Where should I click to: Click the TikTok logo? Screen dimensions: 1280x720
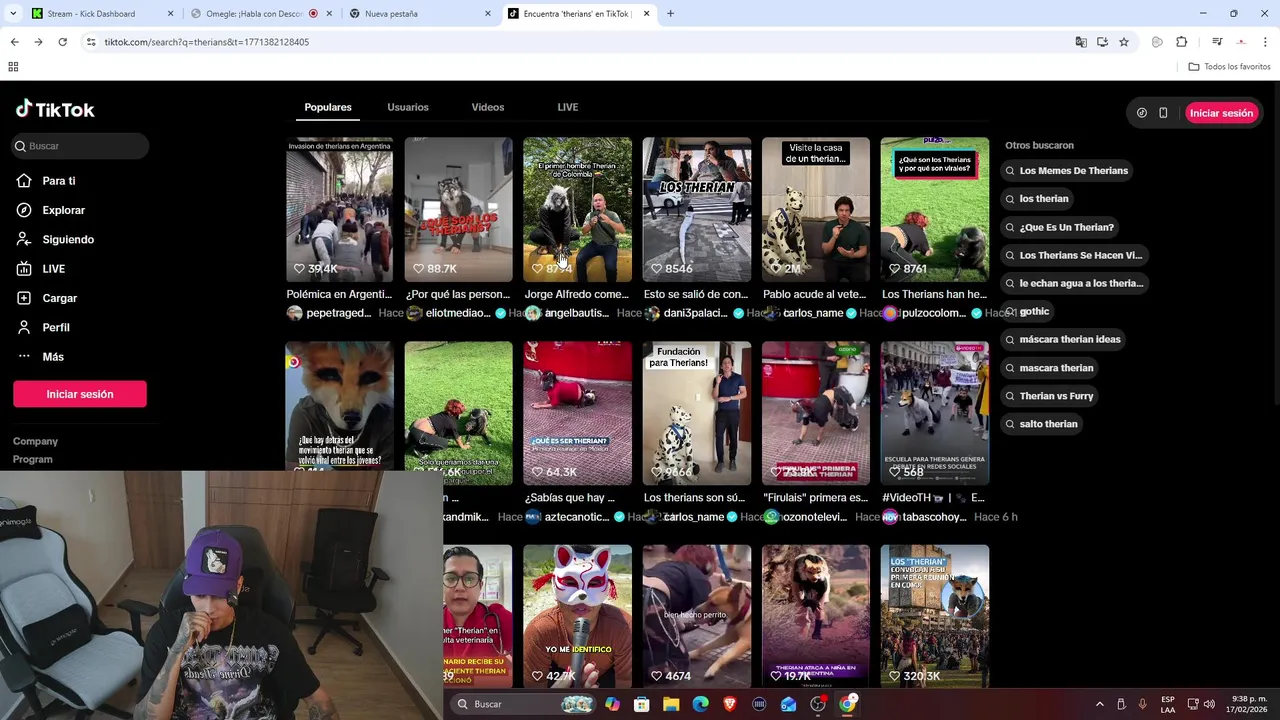[x=55, y=109]
